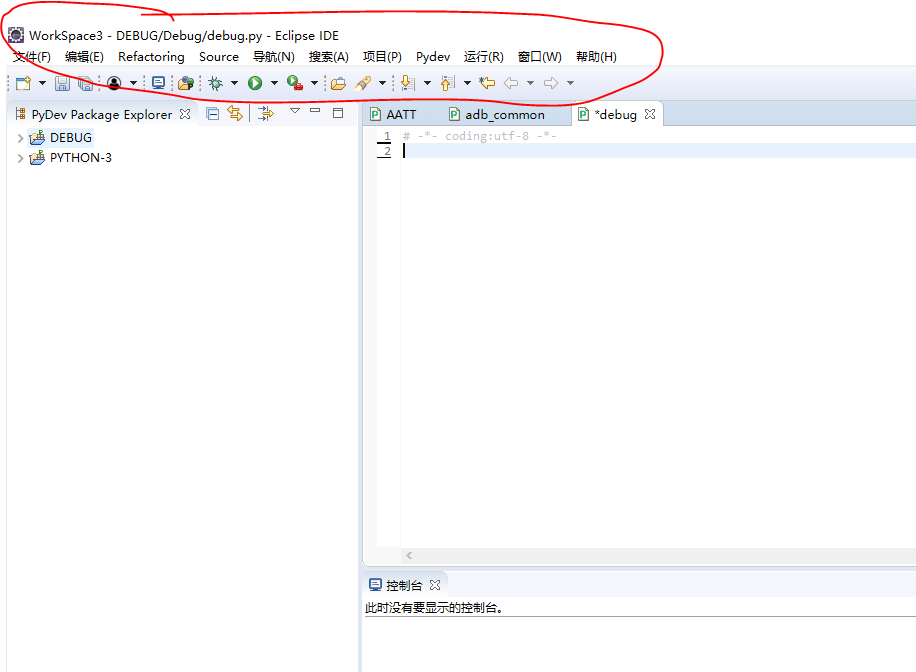916x672 pixels.
Task: Open the 运行(R) menu
Action: (484, 57)
